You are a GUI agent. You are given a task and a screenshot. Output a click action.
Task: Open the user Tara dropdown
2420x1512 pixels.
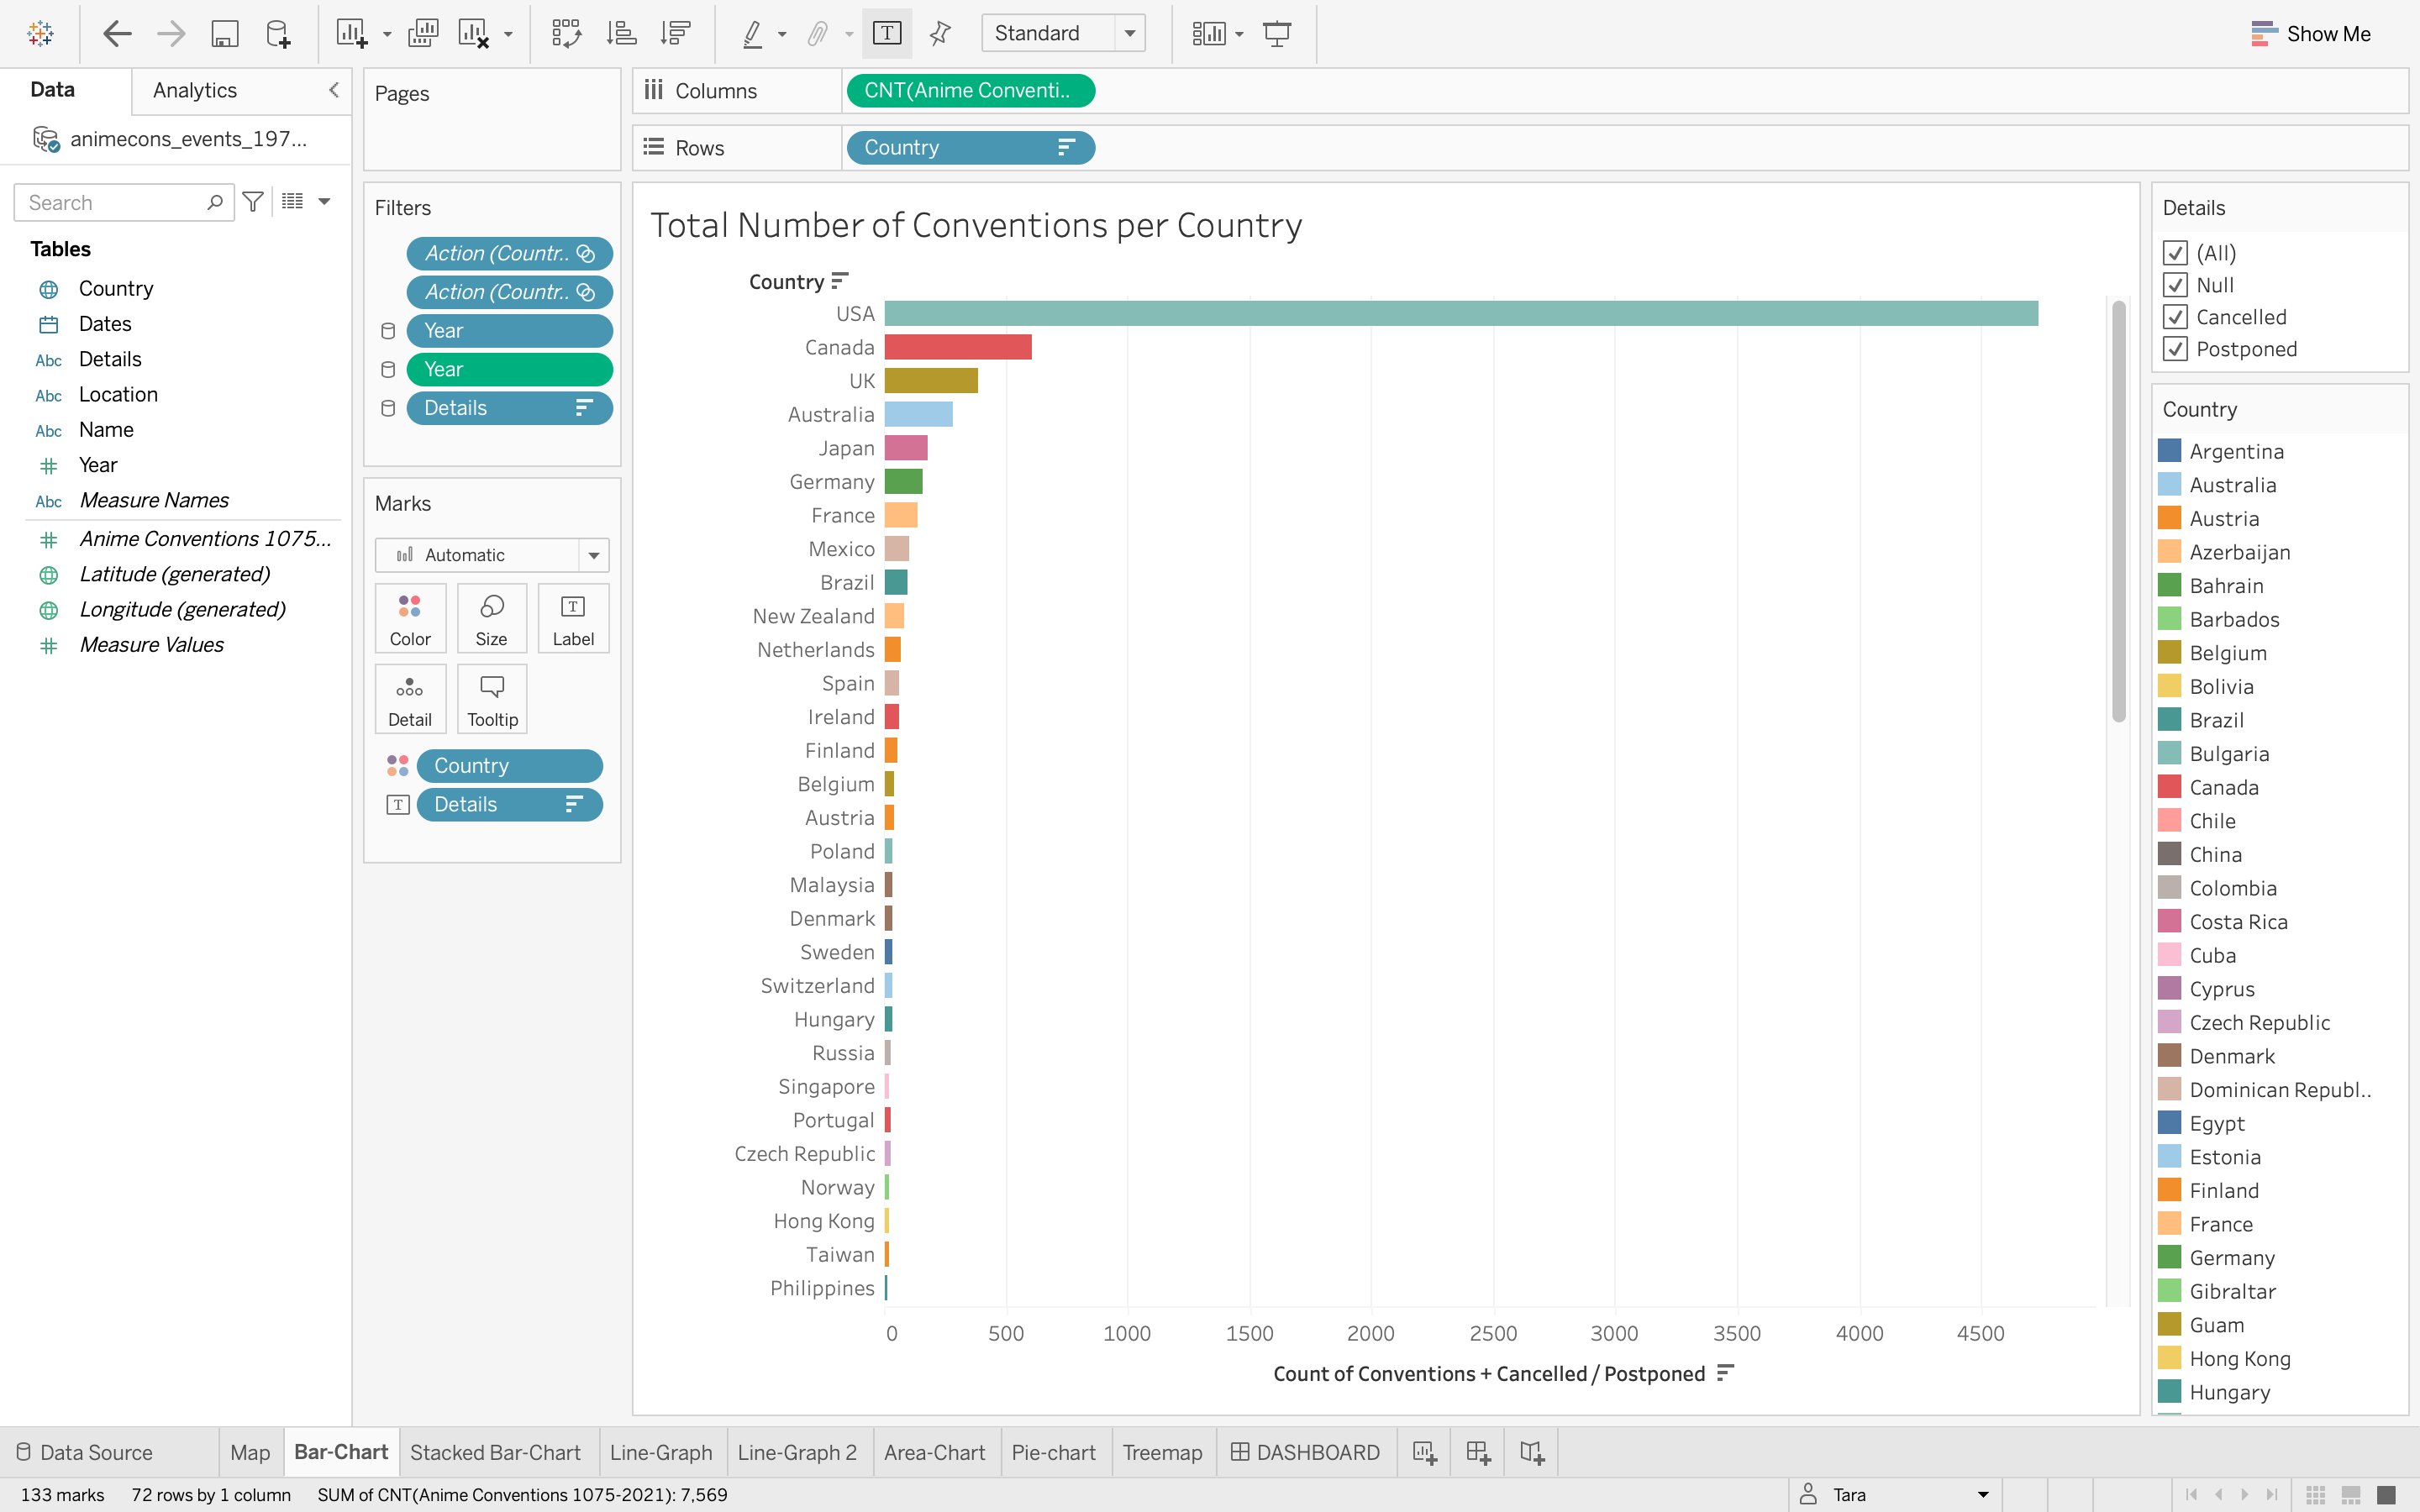[x=1982, y=1494]
